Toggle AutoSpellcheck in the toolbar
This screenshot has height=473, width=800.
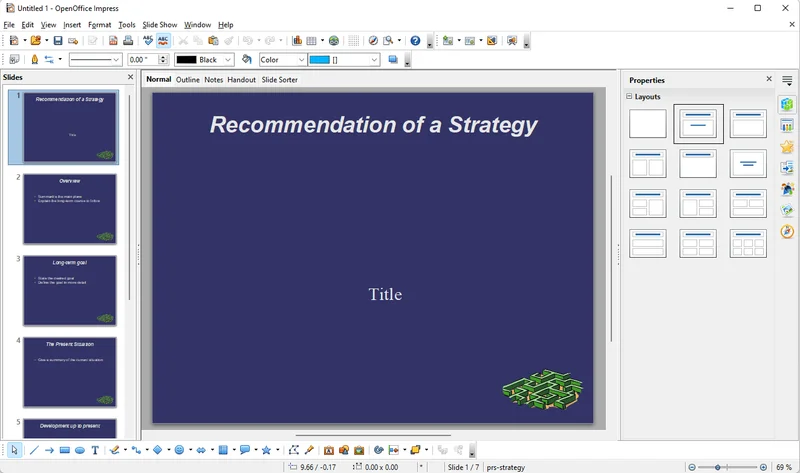coord(164,41)
